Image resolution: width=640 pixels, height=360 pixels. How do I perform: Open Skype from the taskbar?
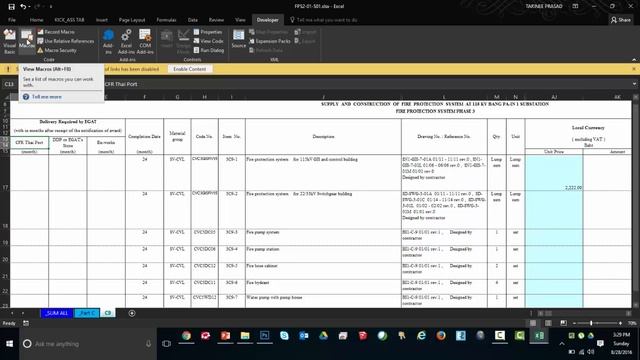(284, 336)
